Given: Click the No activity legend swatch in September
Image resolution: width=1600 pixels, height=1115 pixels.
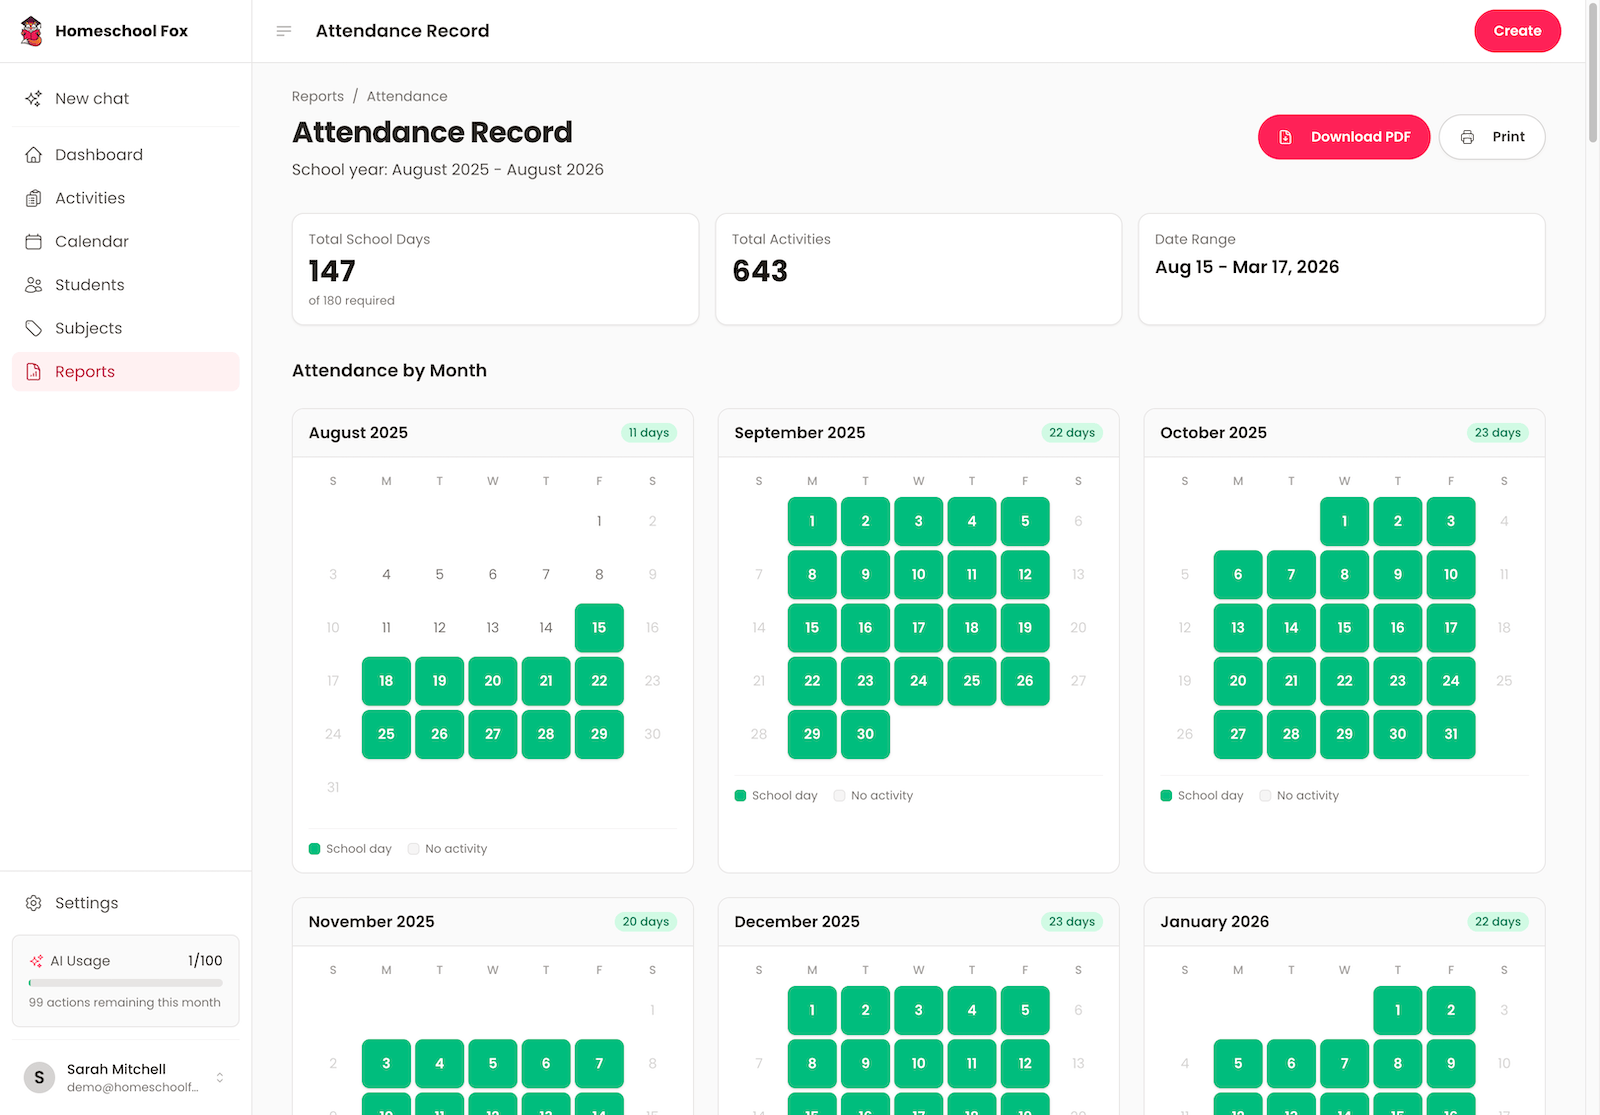Looking at the screenshot, I should tap(840, 796).
